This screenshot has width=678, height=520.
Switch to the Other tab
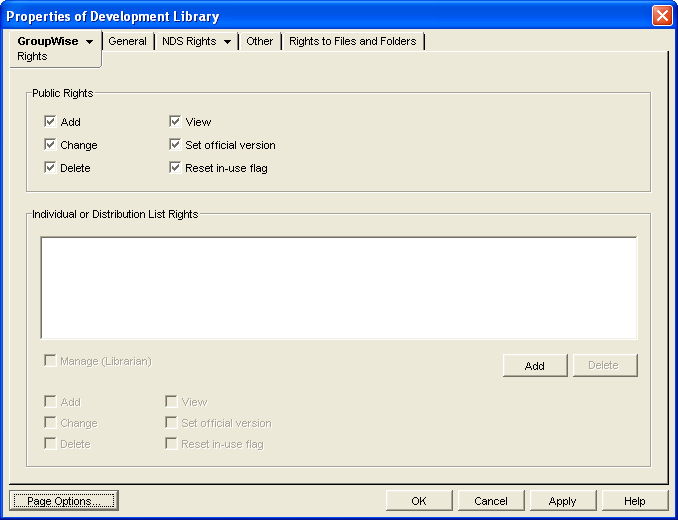259,41
